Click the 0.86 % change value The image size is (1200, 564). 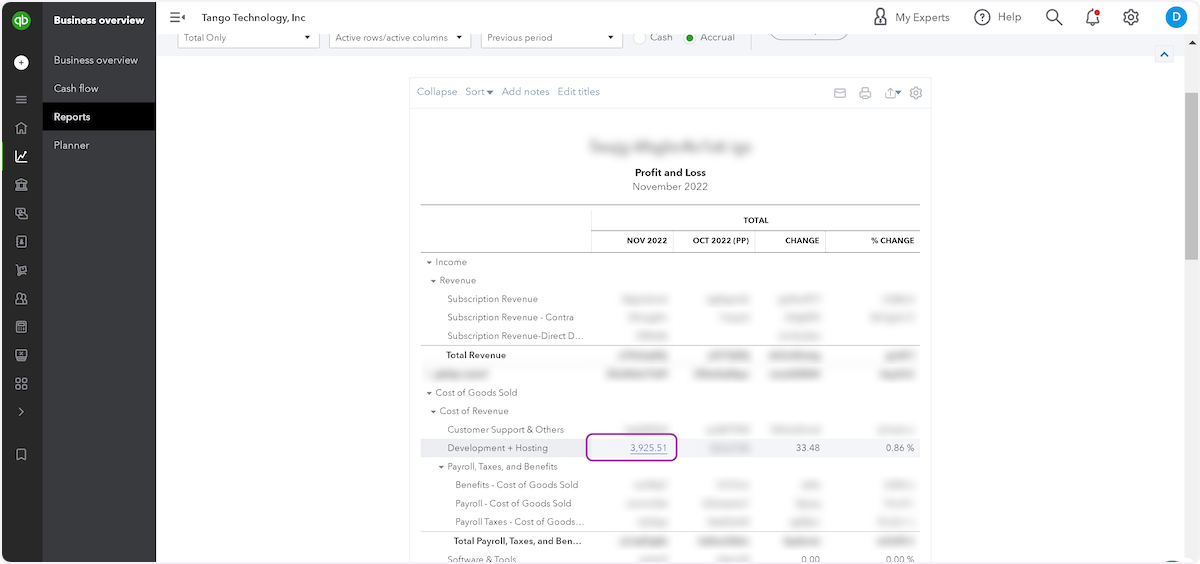[x=900, y=448]
